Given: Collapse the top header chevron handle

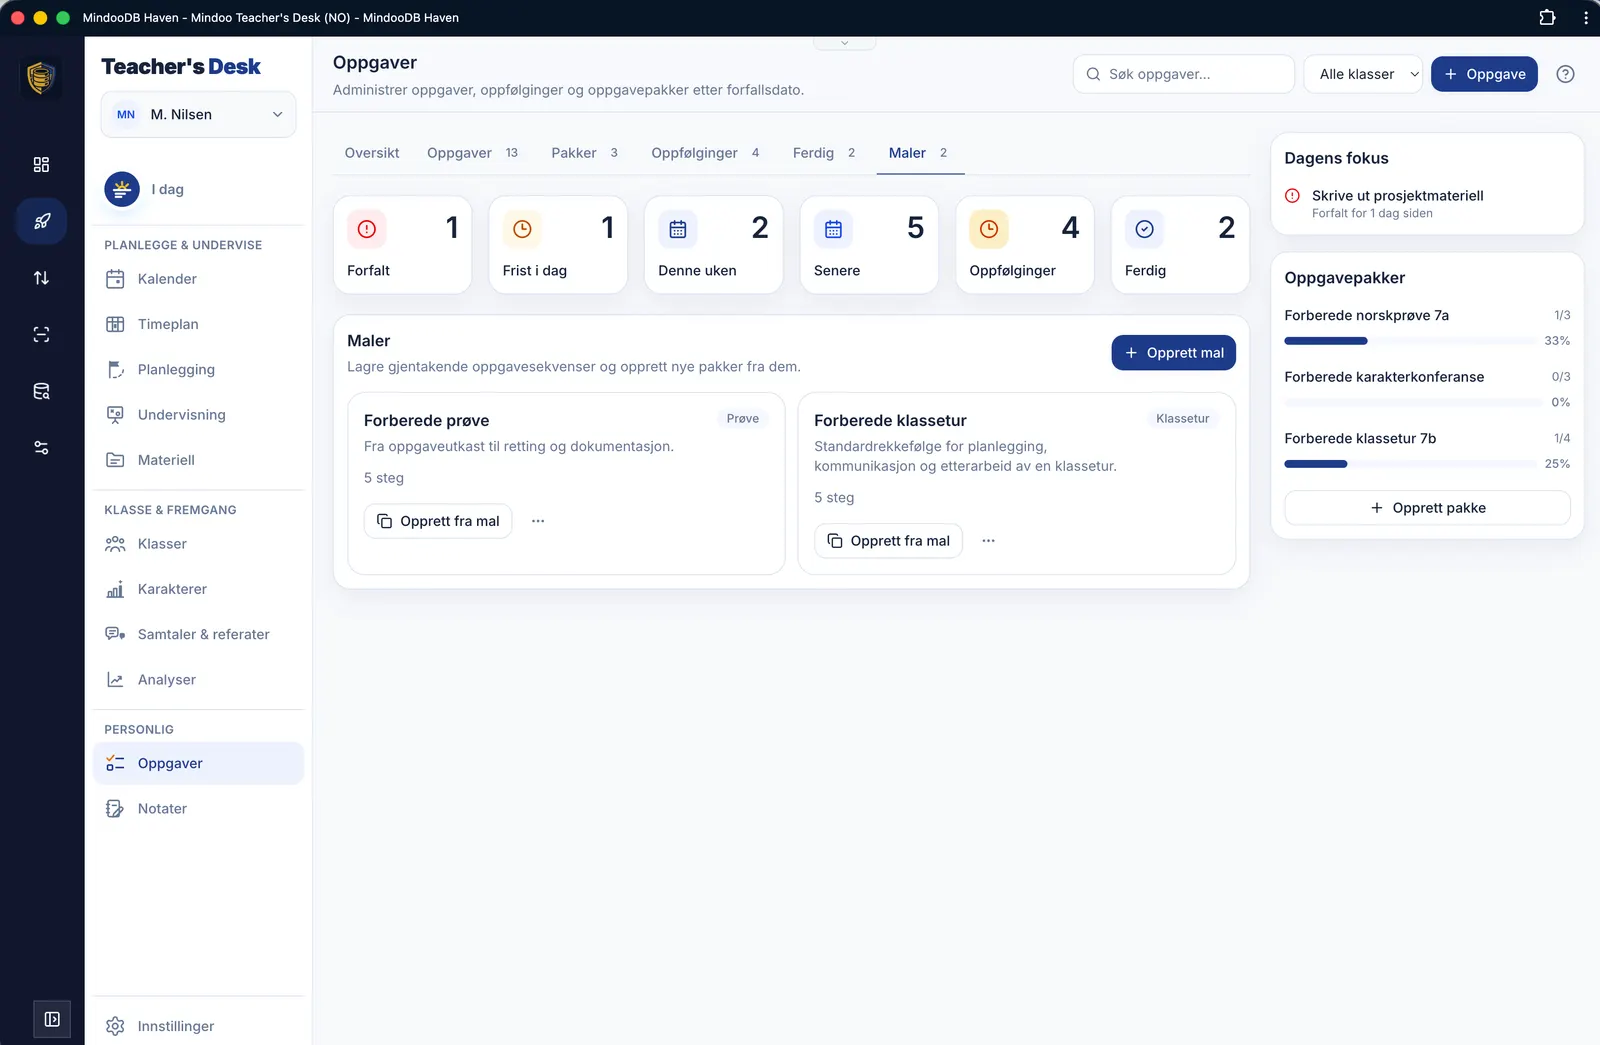Looking at the screenshot, I should click(x=844, y=43).
